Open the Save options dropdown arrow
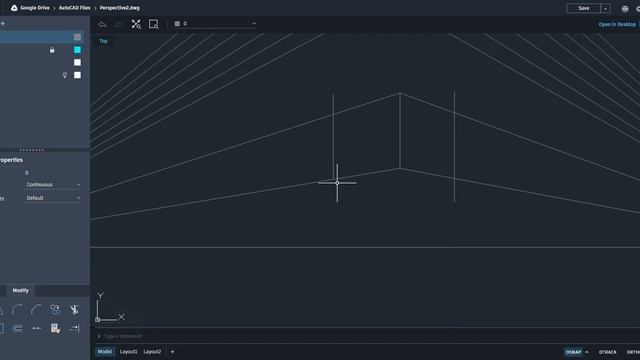The height and width of the screenshot is (360, 640). click(x=605, y=8)
